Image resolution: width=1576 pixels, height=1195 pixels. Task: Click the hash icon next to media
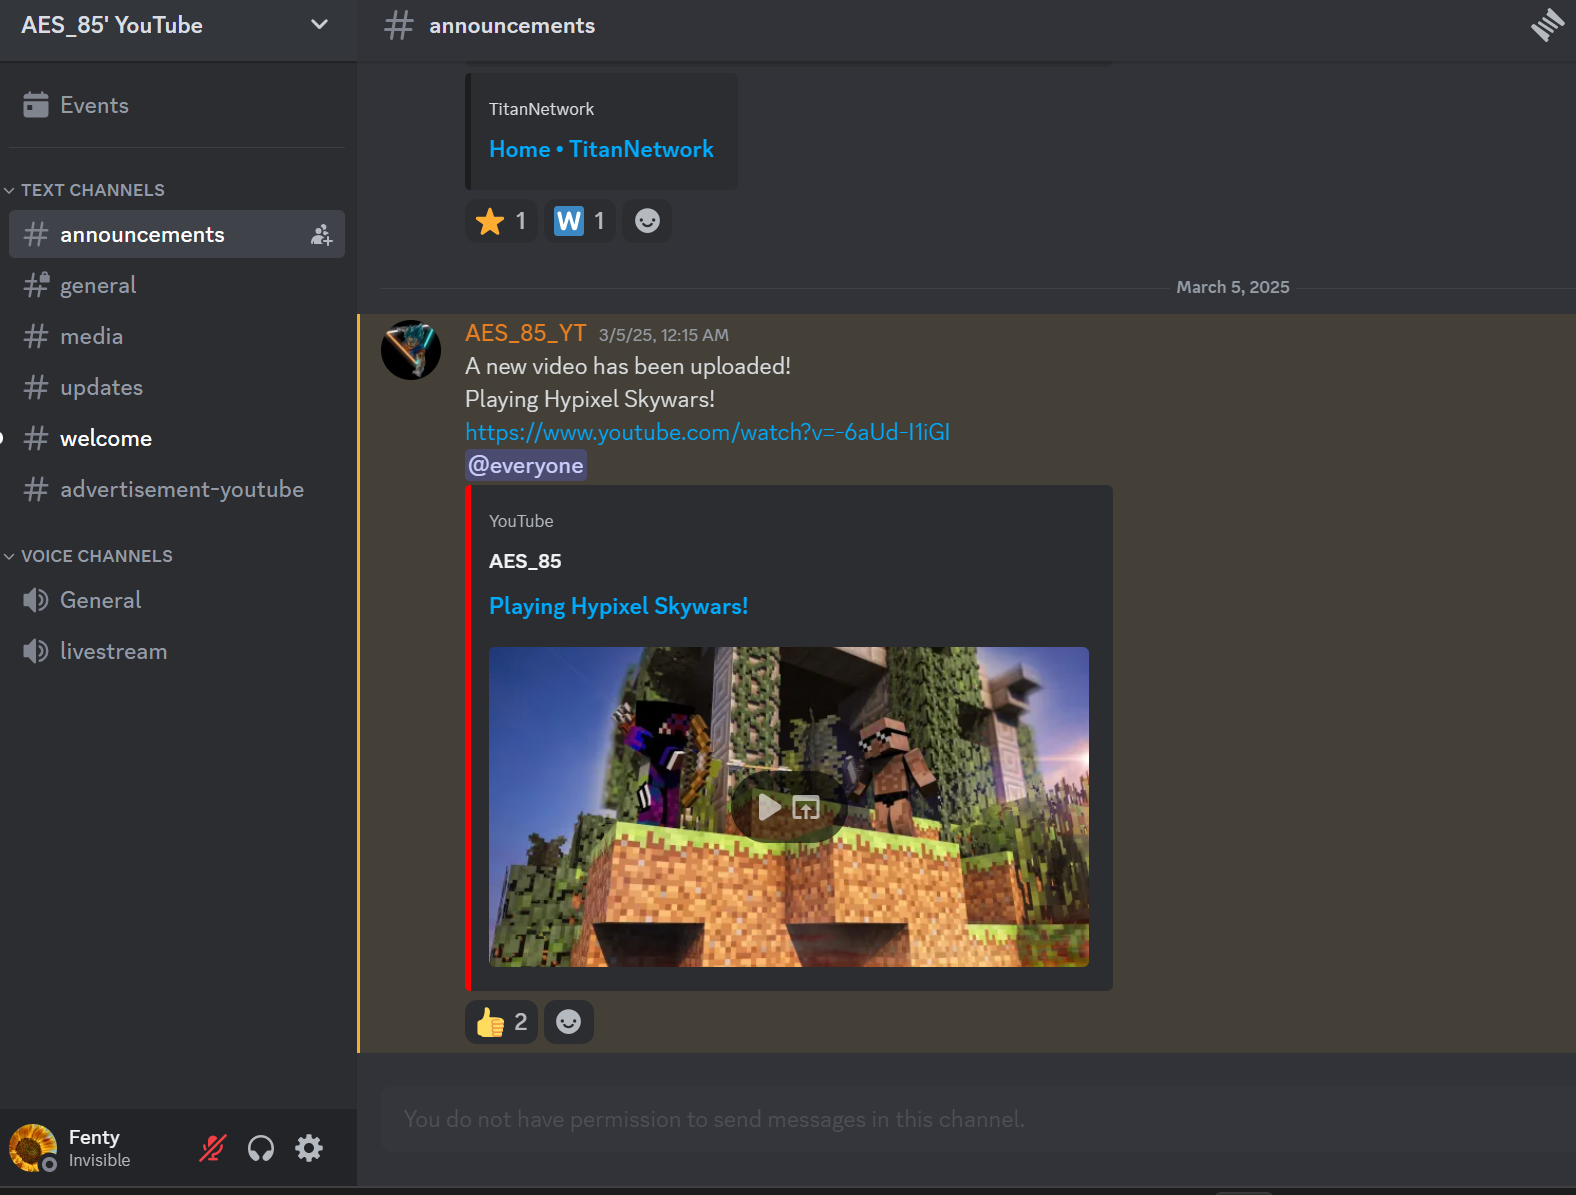pos(36,336)
